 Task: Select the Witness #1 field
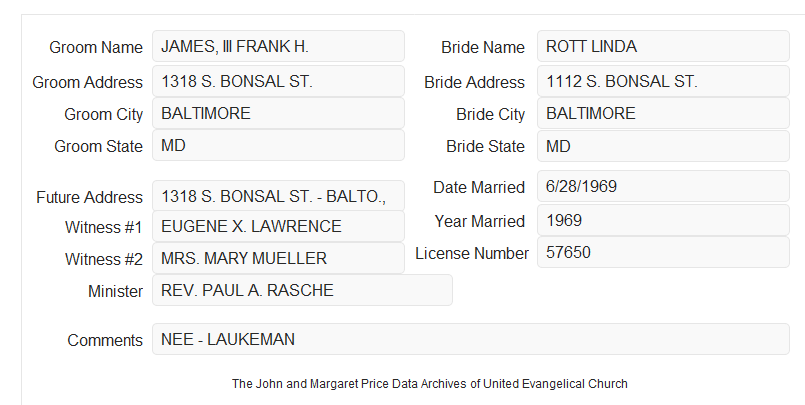(278, 226)
